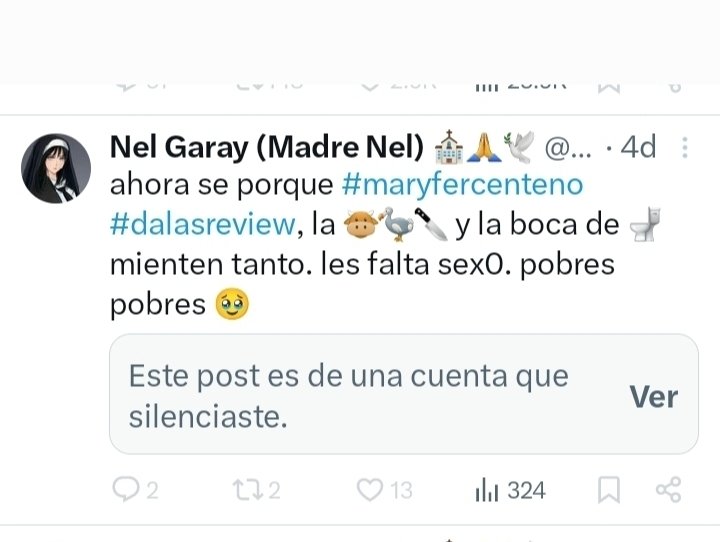Tap the 4d post timestamp
Image resolution: width=720 pixels, height=542 pixels.
pos(639,147)
